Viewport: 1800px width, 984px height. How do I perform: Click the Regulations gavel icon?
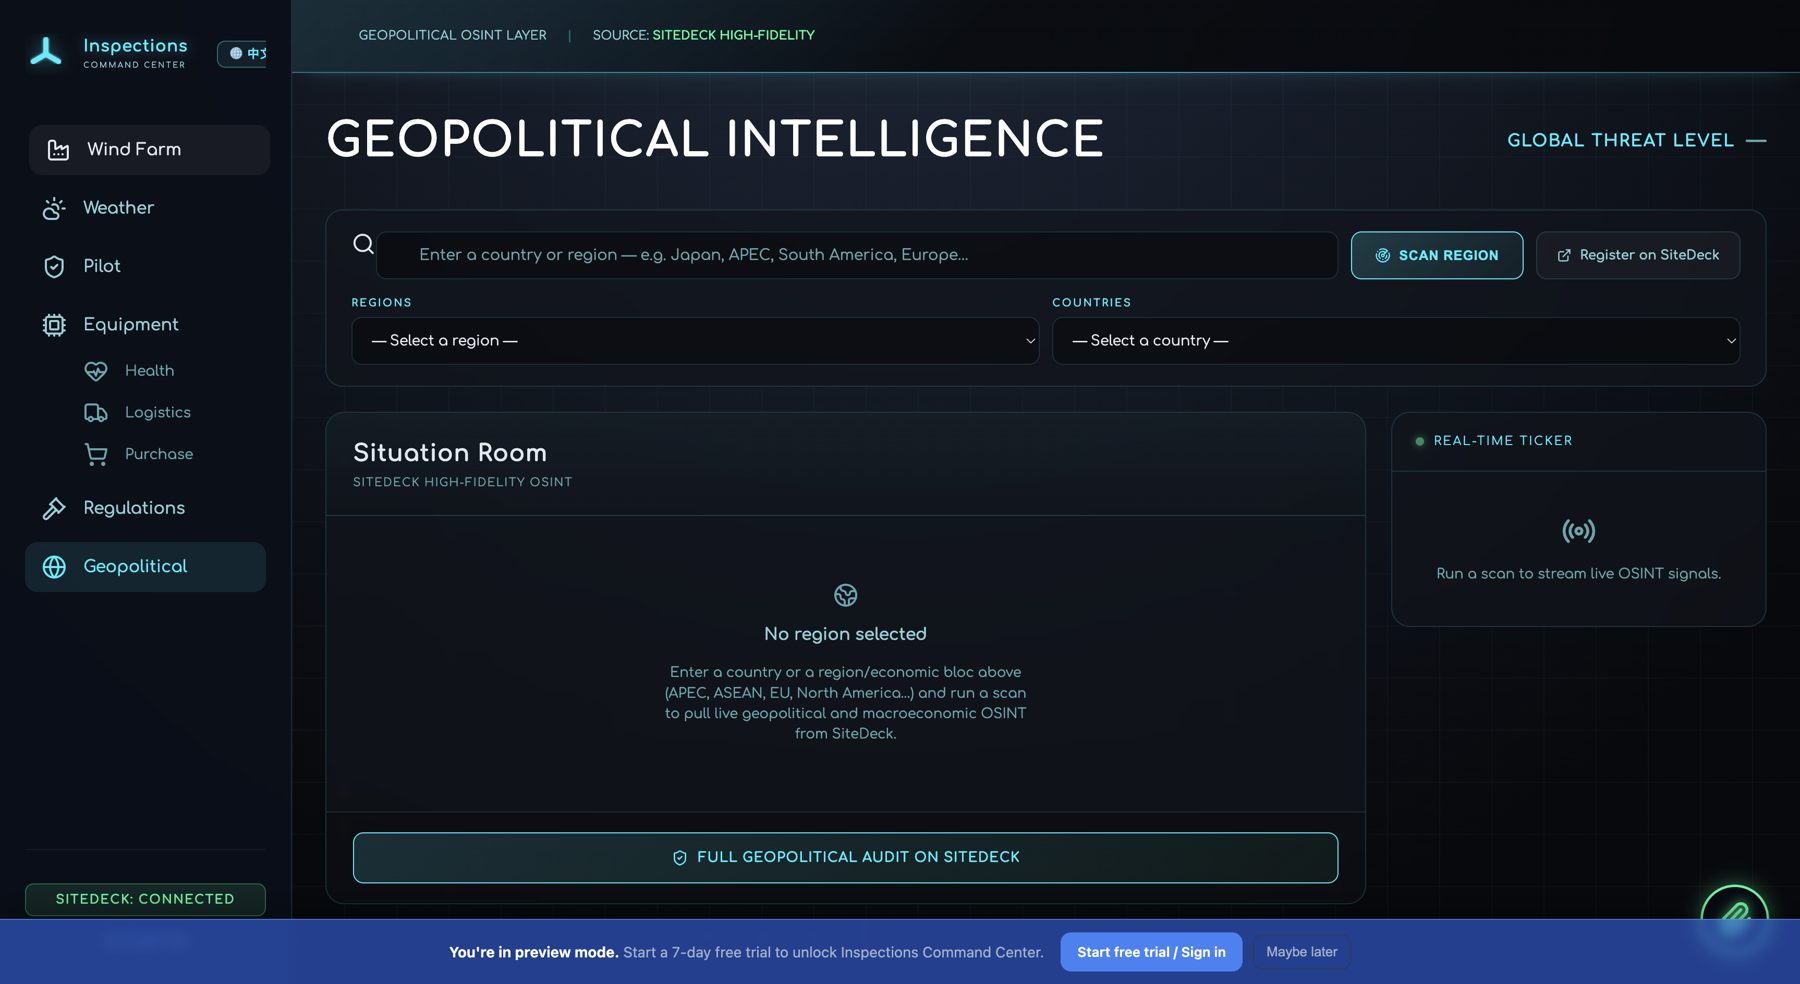54,508
